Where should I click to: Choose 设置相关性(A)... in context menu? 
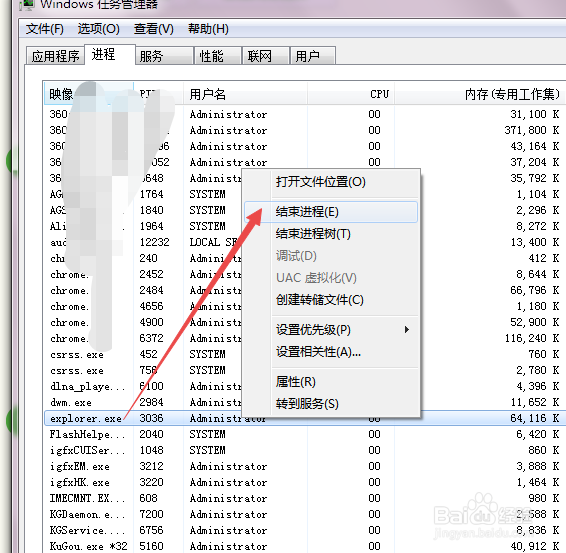point(331,352)
